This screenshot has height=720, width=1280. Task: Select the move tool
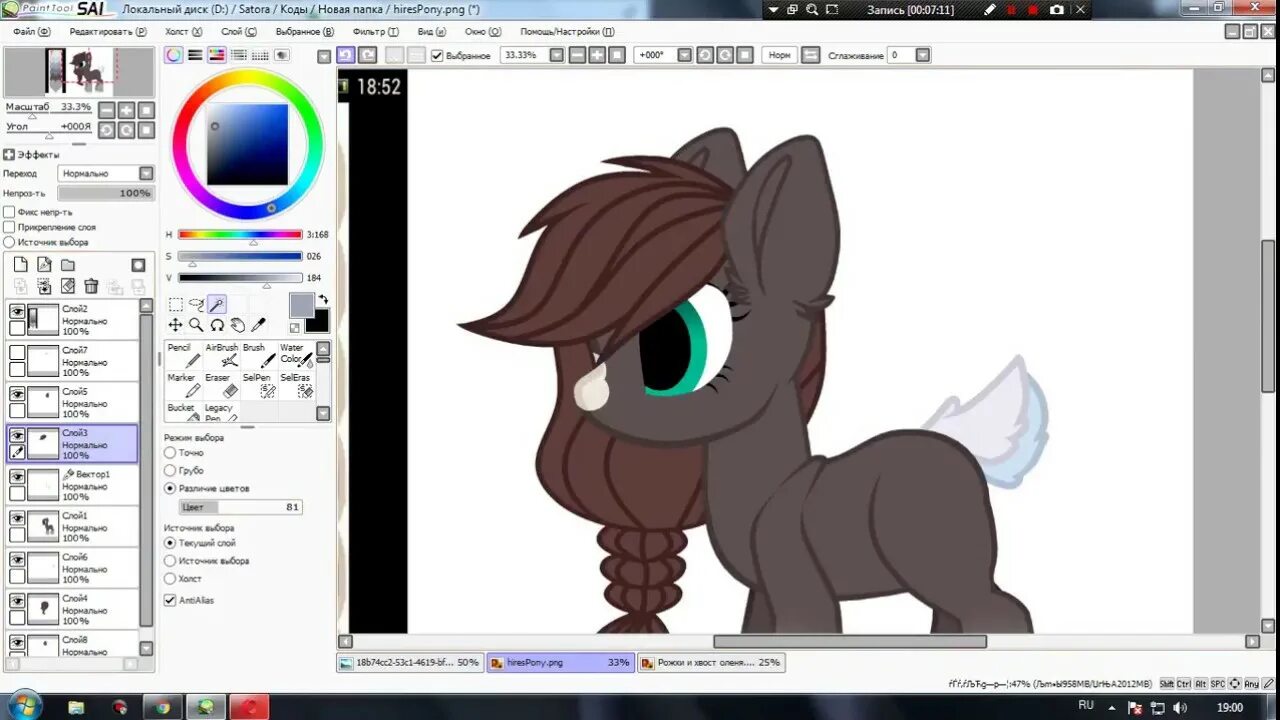pyautogui.click(x=175, y=325)
